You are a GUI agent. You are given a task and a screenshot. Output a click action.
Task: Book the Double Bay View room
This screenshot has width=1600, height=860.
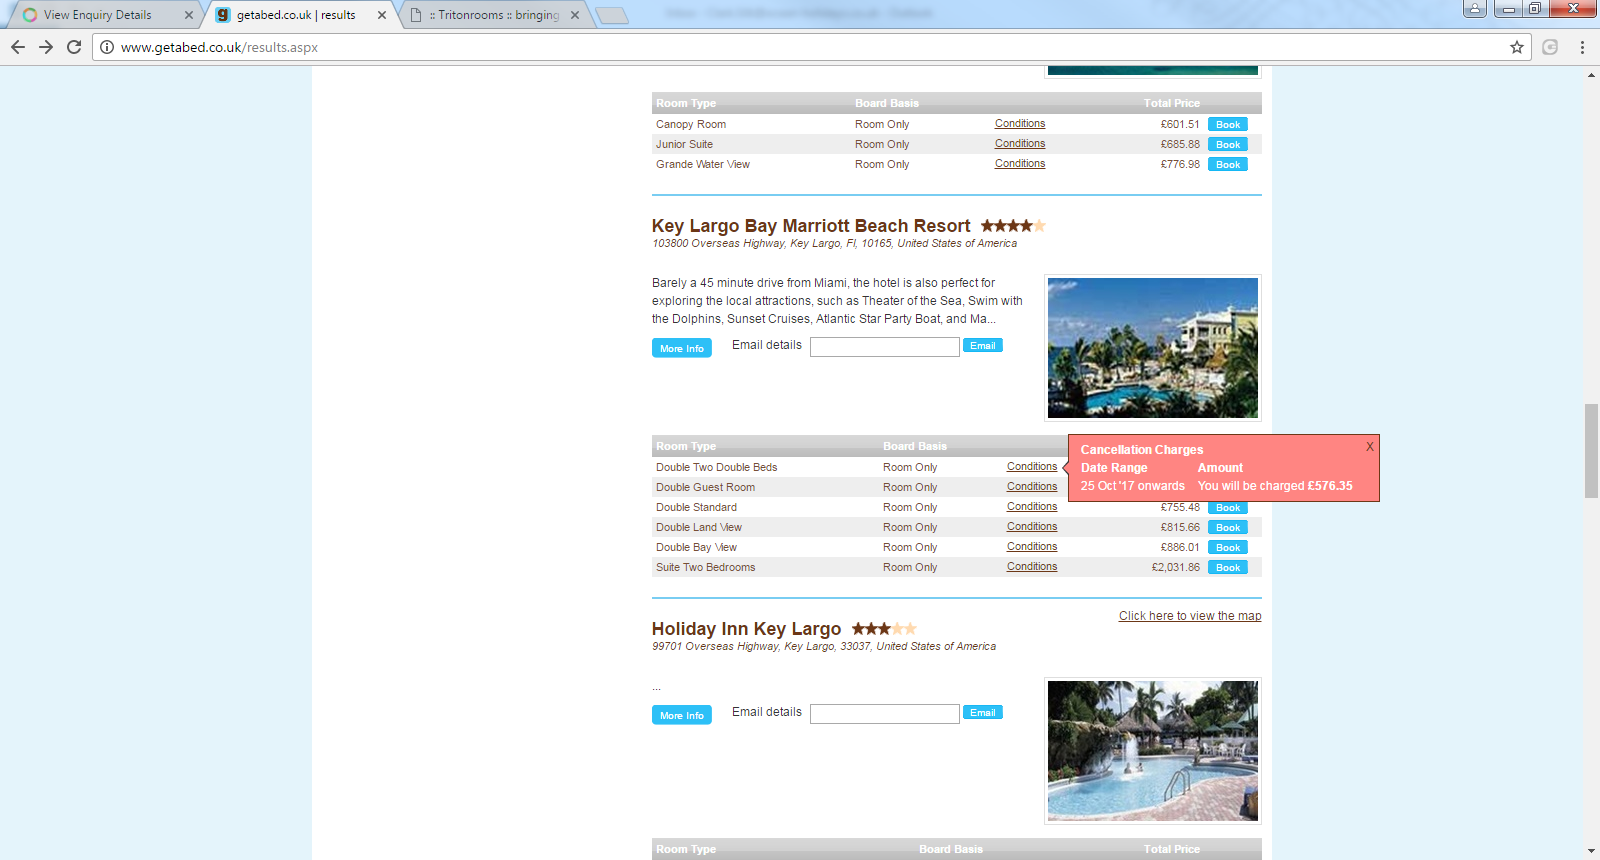click(1228, 548)
